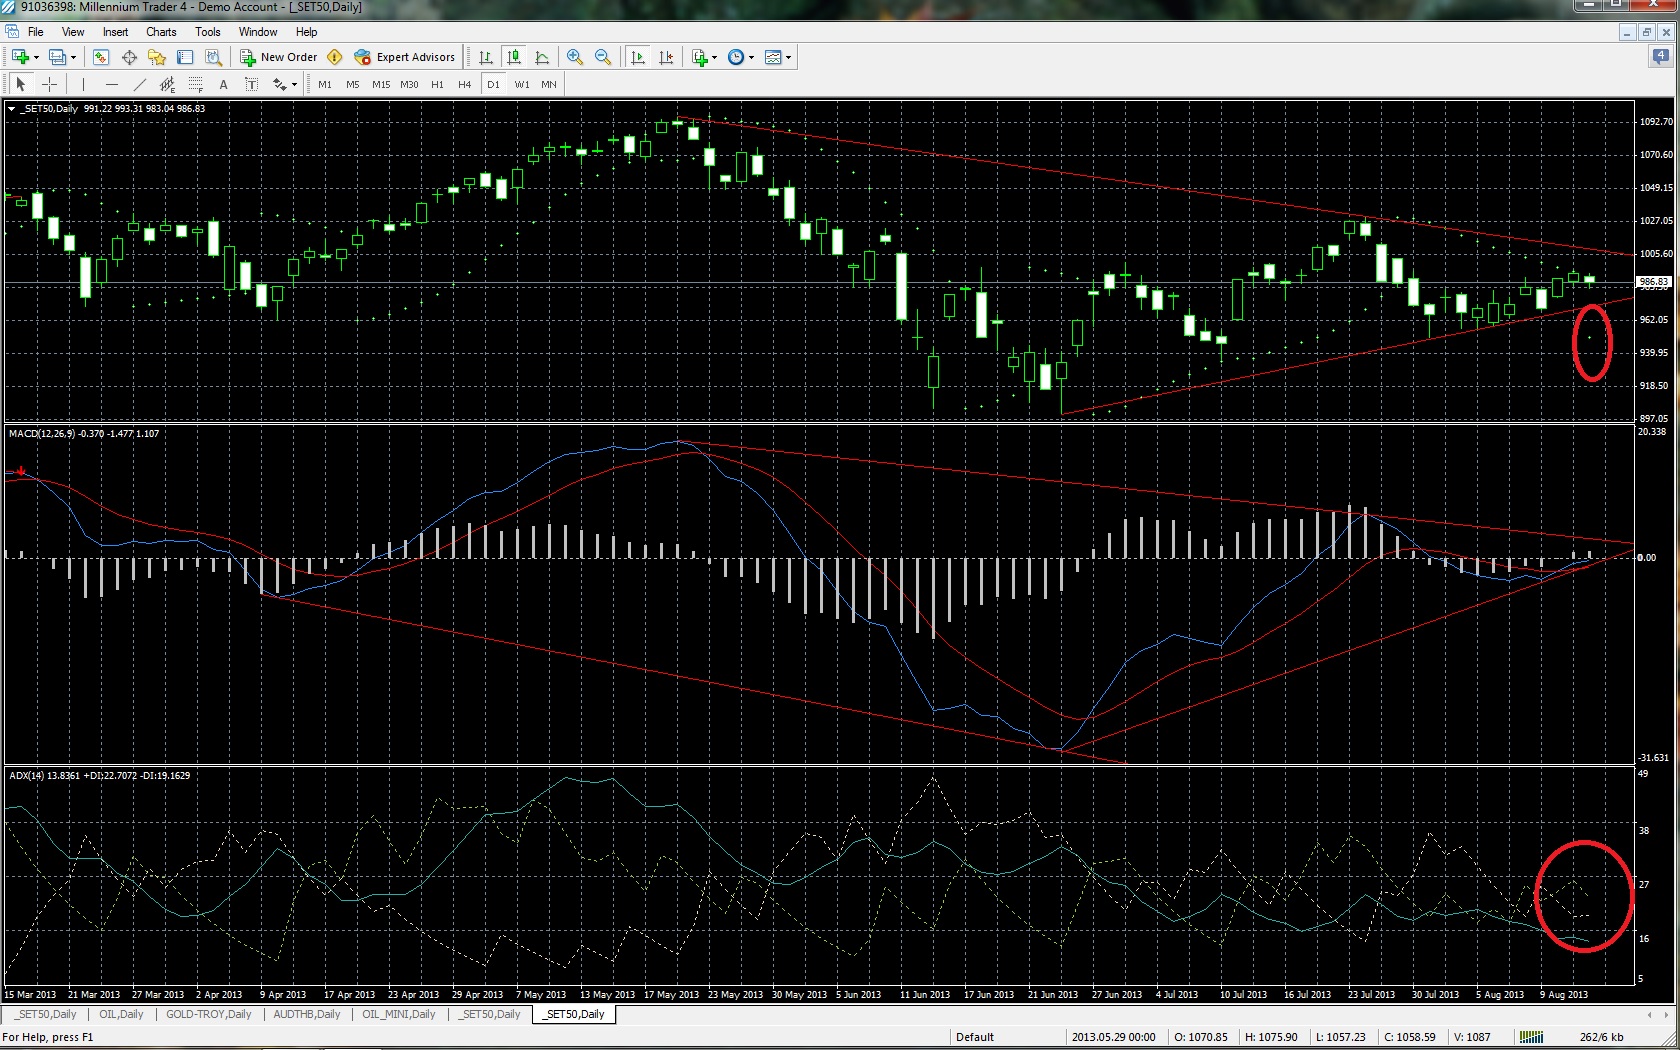Switch chart to line chart mode
The height and width of the screenshot is (1050, 1680).
(x=541, y=57)
